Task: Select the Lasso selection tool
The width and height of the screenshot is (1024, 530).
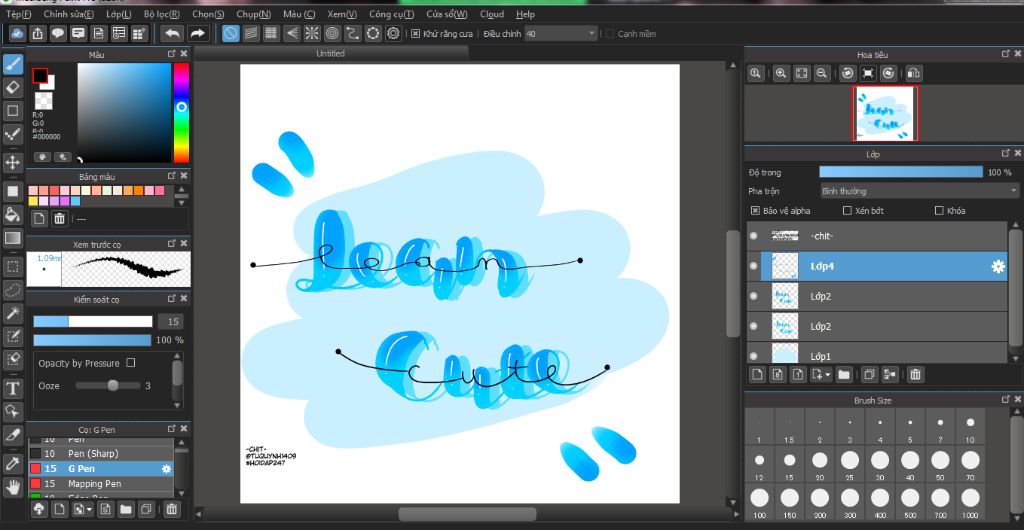Action: (13, 289)
